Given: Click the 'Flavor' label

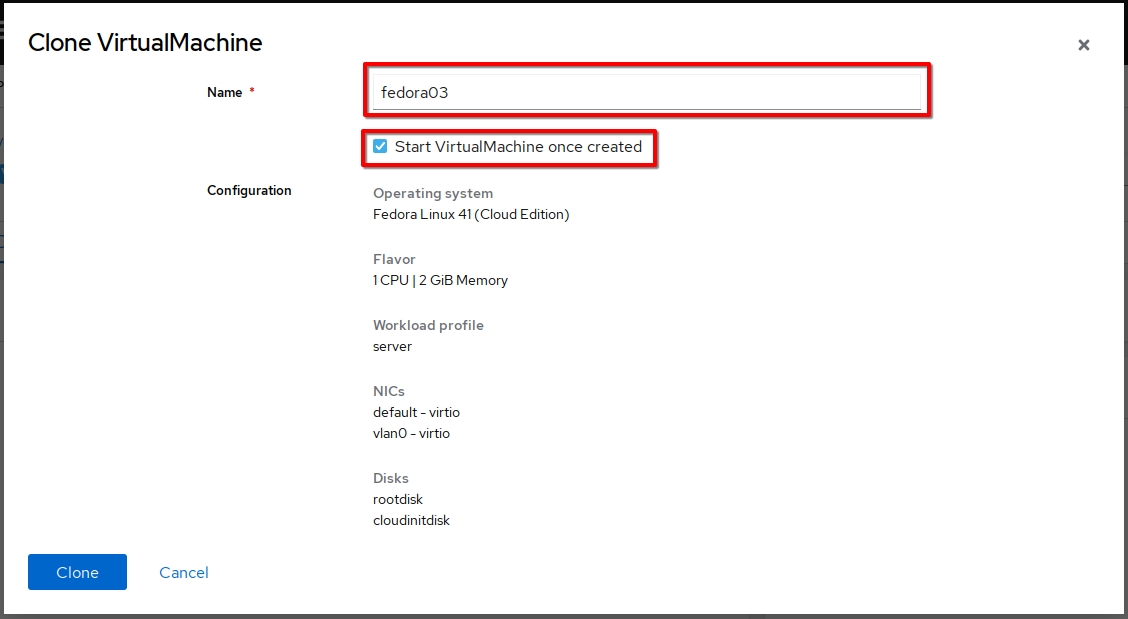Looking at the screenshot, I should 394,259.
